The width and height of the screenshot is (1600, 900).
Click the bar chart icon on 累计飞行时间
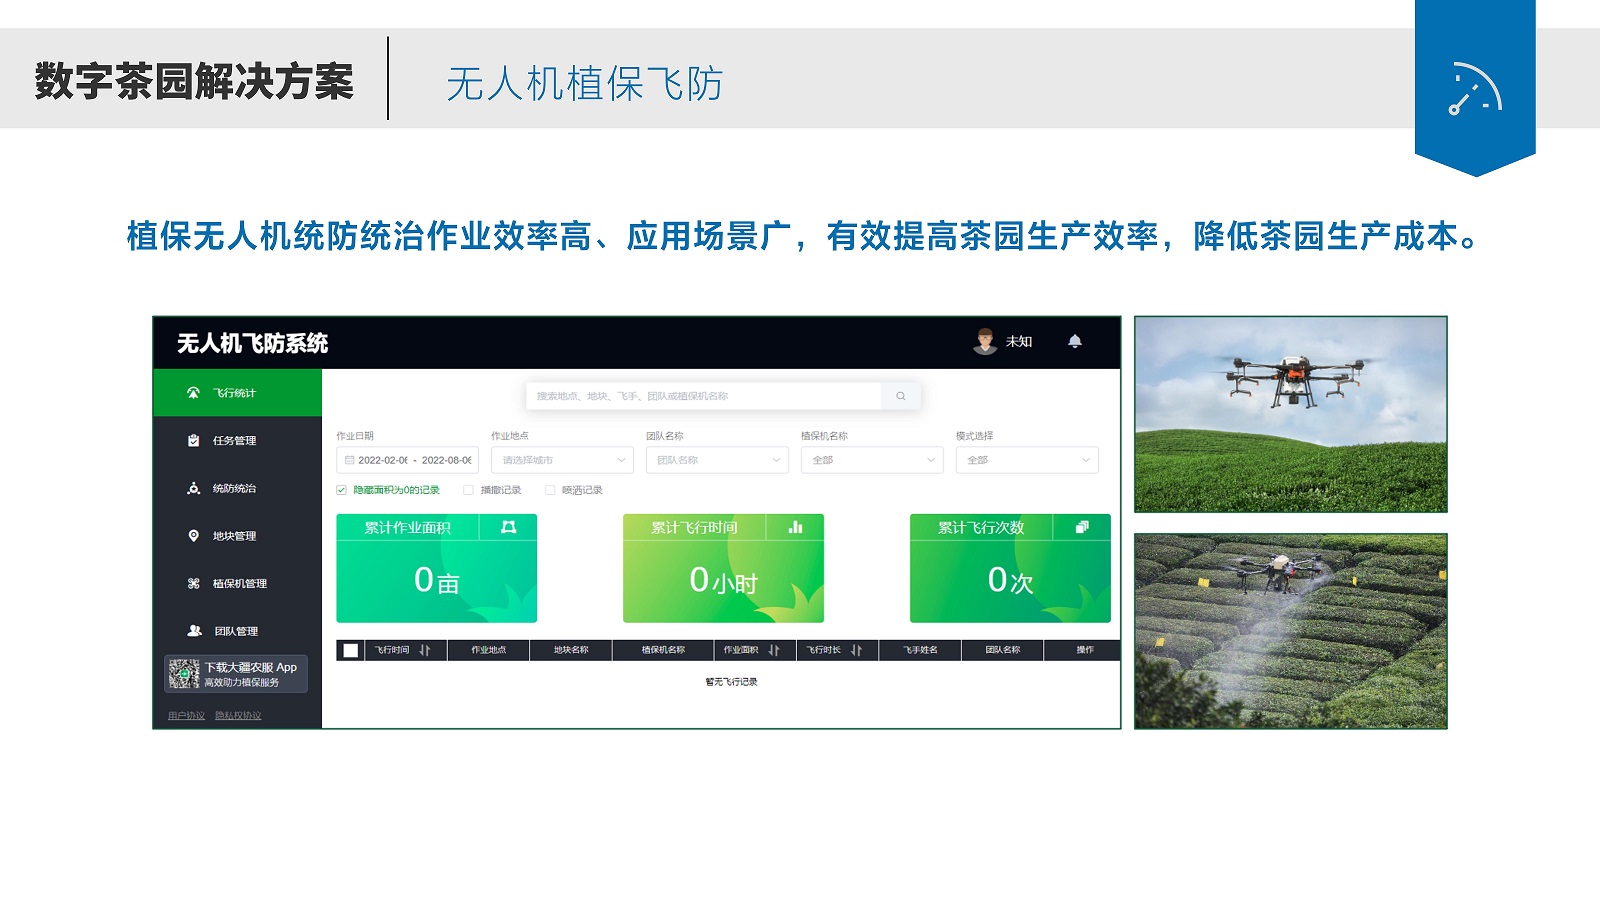795,527
